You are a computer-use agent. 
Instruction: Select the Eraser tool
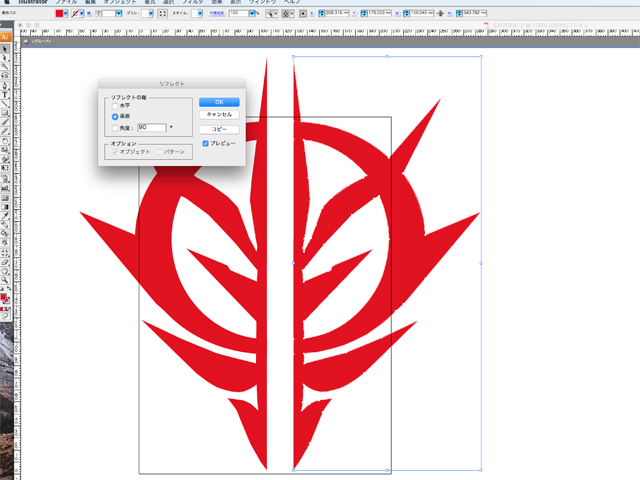5,262
